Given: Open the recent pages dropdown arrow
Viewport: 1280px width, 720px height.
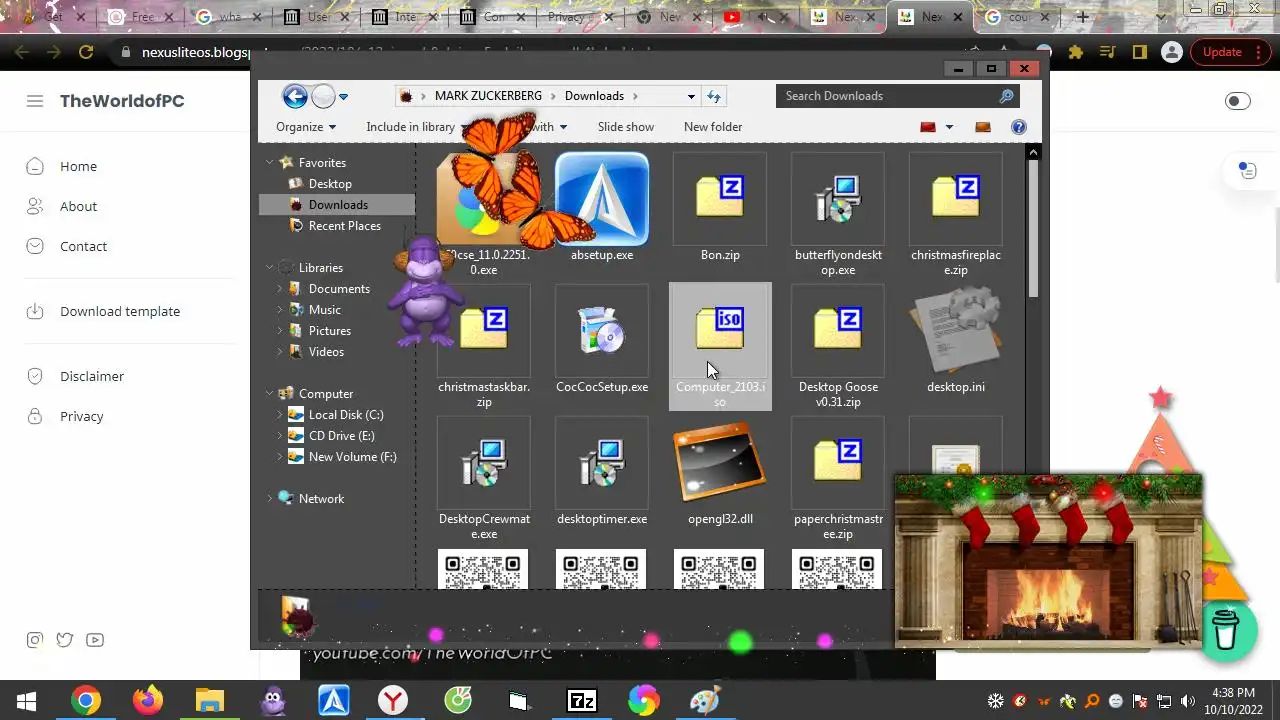Looking at the screenshot, I should click(343, 97).
